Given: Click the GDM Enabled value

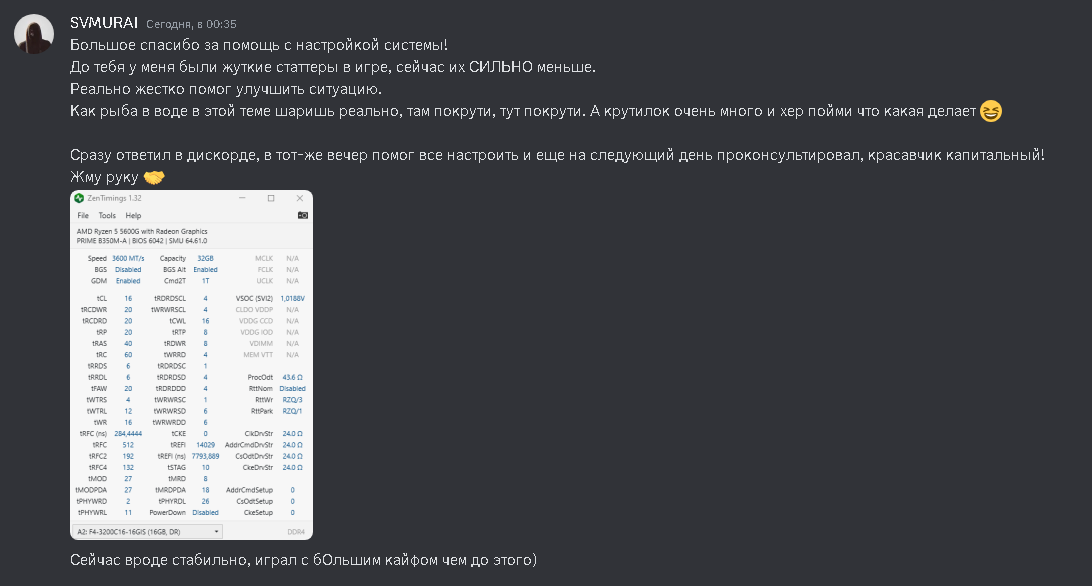Looking at the screenshot, I should 128,281.
